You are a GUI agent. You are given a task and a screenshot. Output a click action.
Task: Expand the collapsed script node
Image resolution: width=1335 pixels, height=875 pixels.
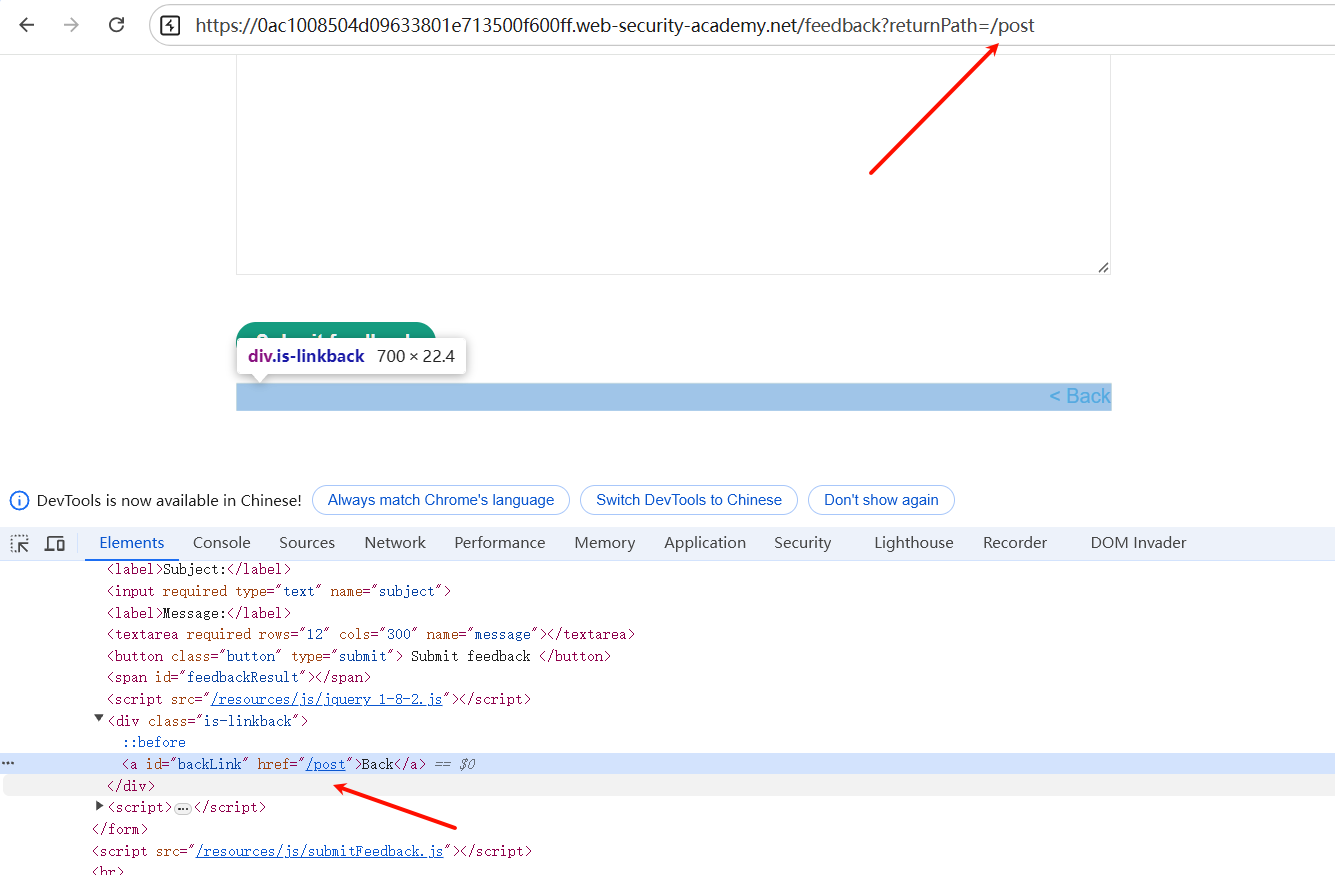pyautogui.click(x=99, y=806)
